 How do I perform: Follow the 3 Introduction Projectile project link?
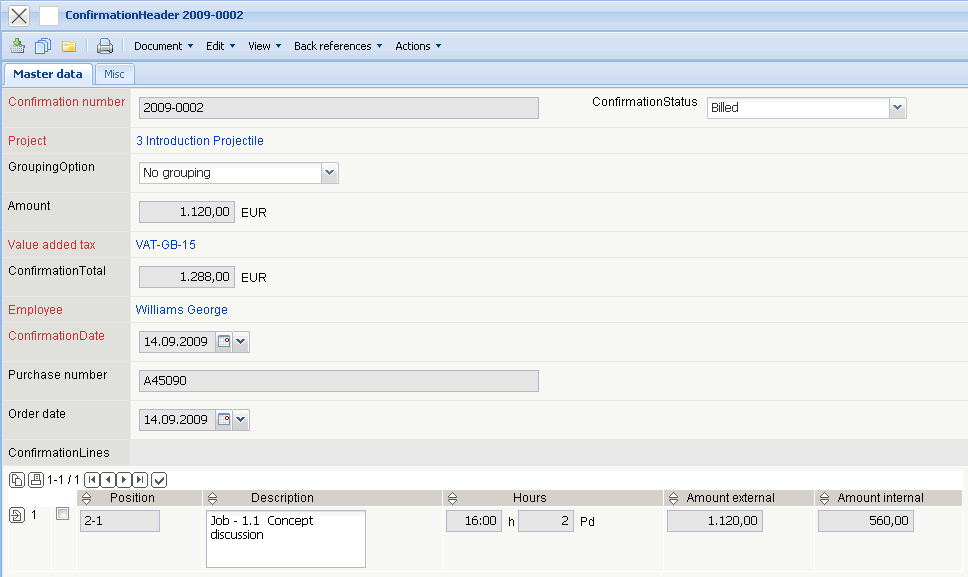(200, 141)
